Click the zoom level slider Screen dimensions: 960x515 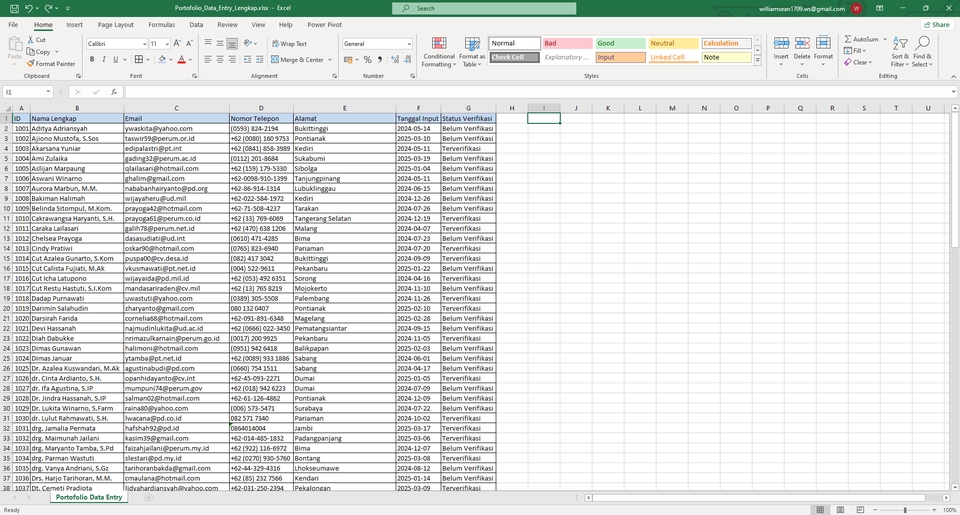tap(905, 509)
